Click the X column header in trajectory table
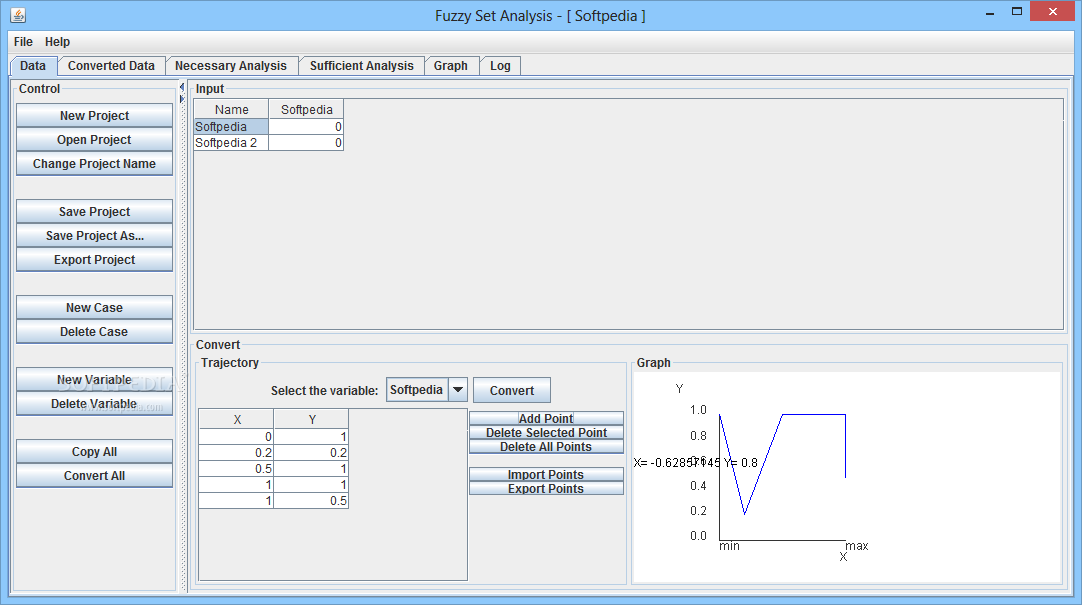The height and width of the screenshot is (605, 1082). (x=237, y=419)
